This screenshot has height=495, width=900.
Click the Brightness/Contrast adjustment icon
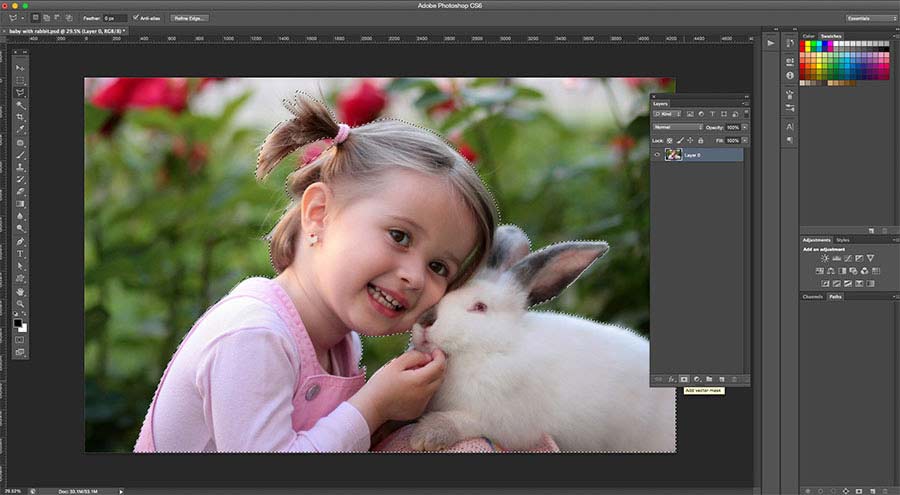point(824,258)
